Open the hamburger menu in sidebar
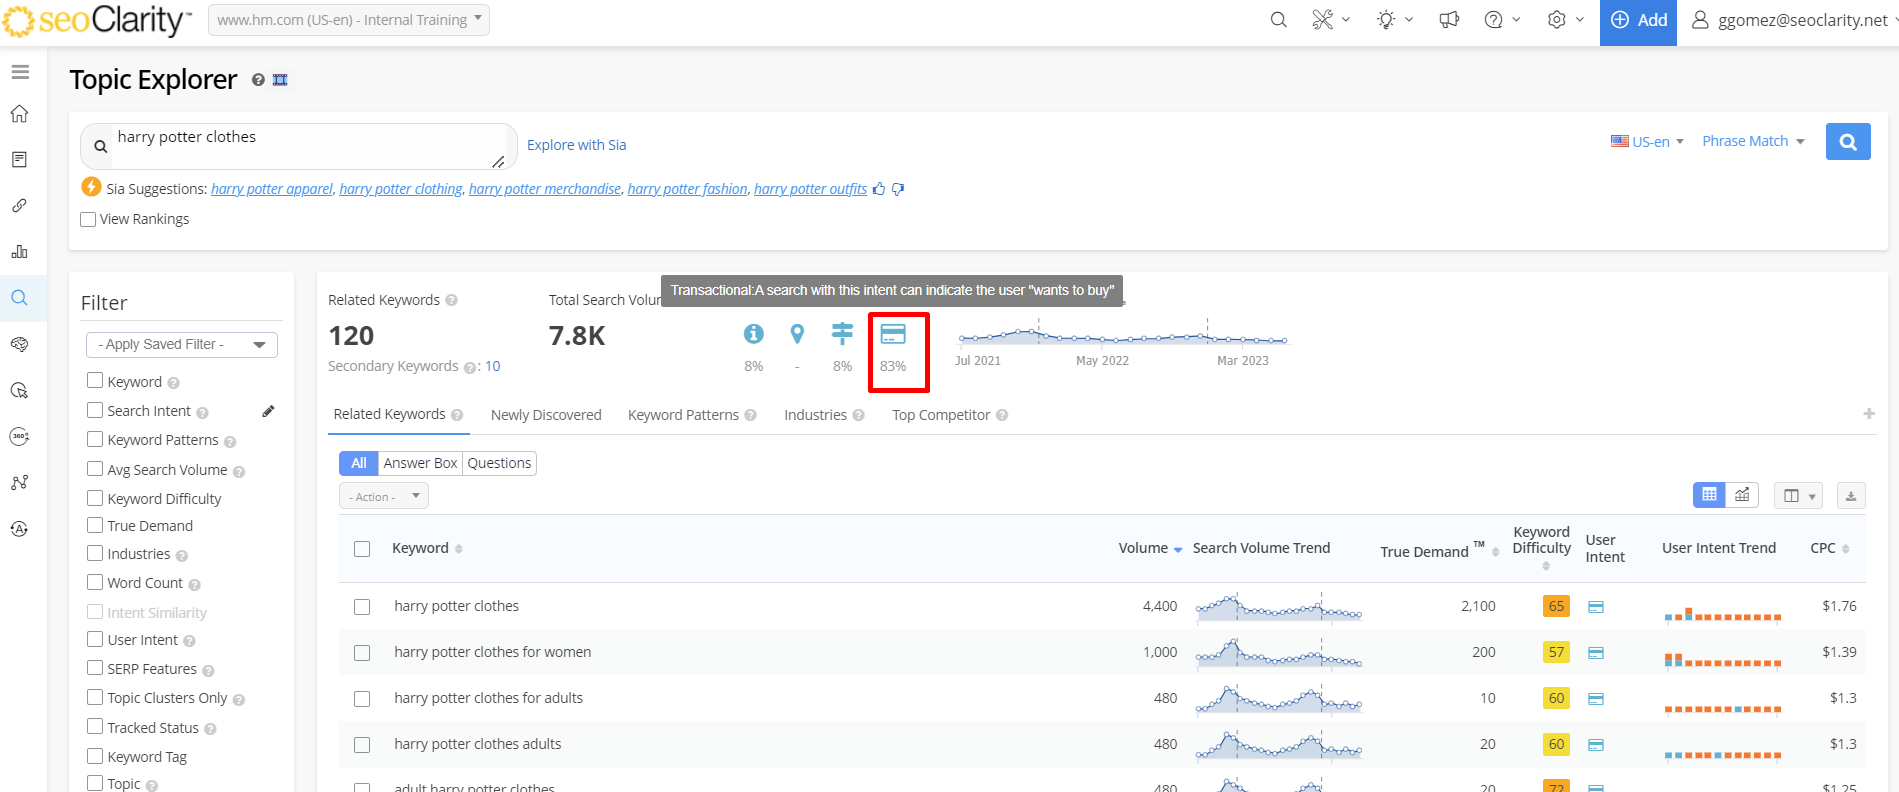Screen dimensions: 1899x792 [20, 72]
